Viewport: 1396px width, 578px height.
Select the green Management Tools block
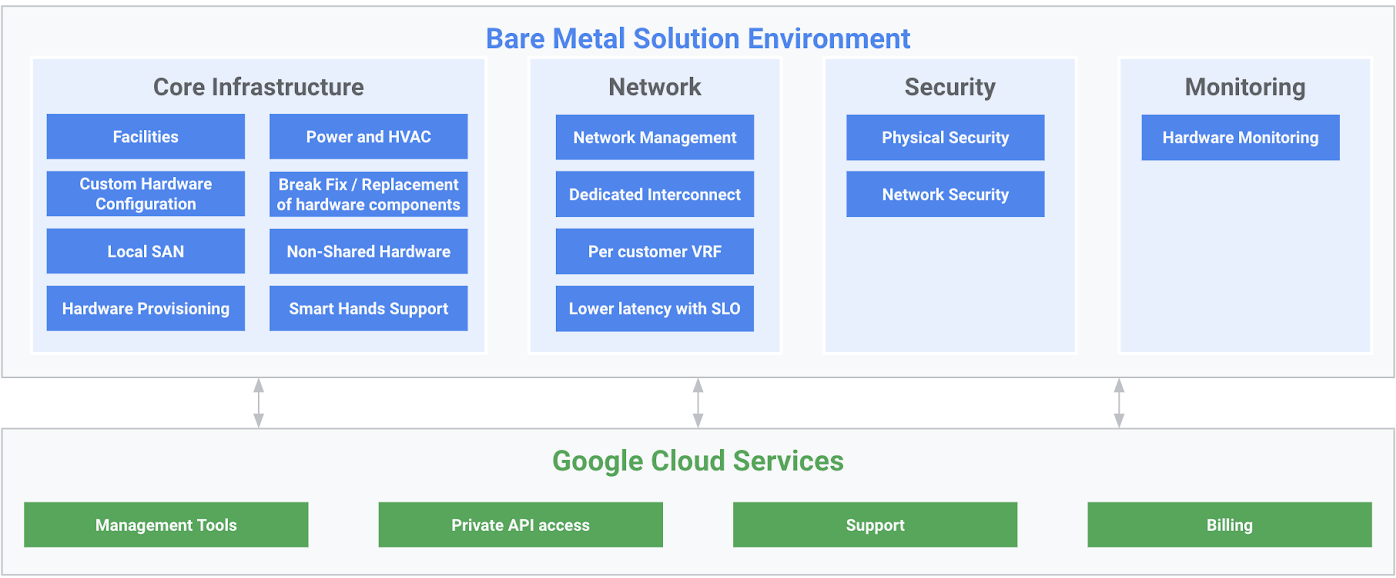166,525
